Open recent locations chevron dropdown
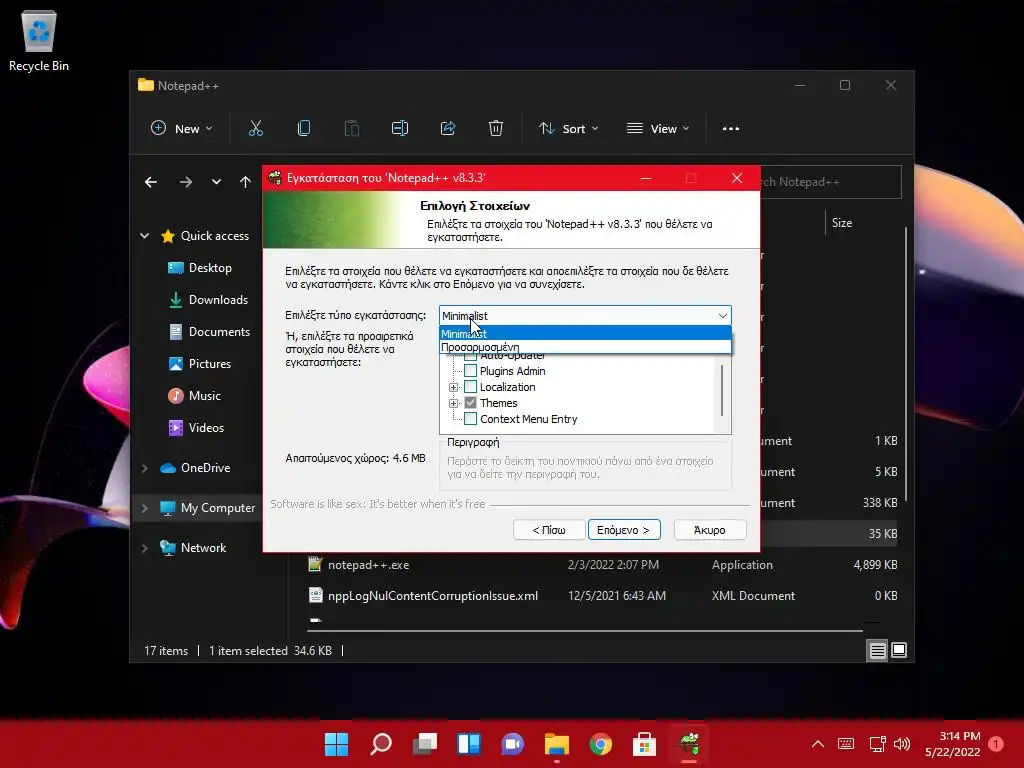 [216, 182]
